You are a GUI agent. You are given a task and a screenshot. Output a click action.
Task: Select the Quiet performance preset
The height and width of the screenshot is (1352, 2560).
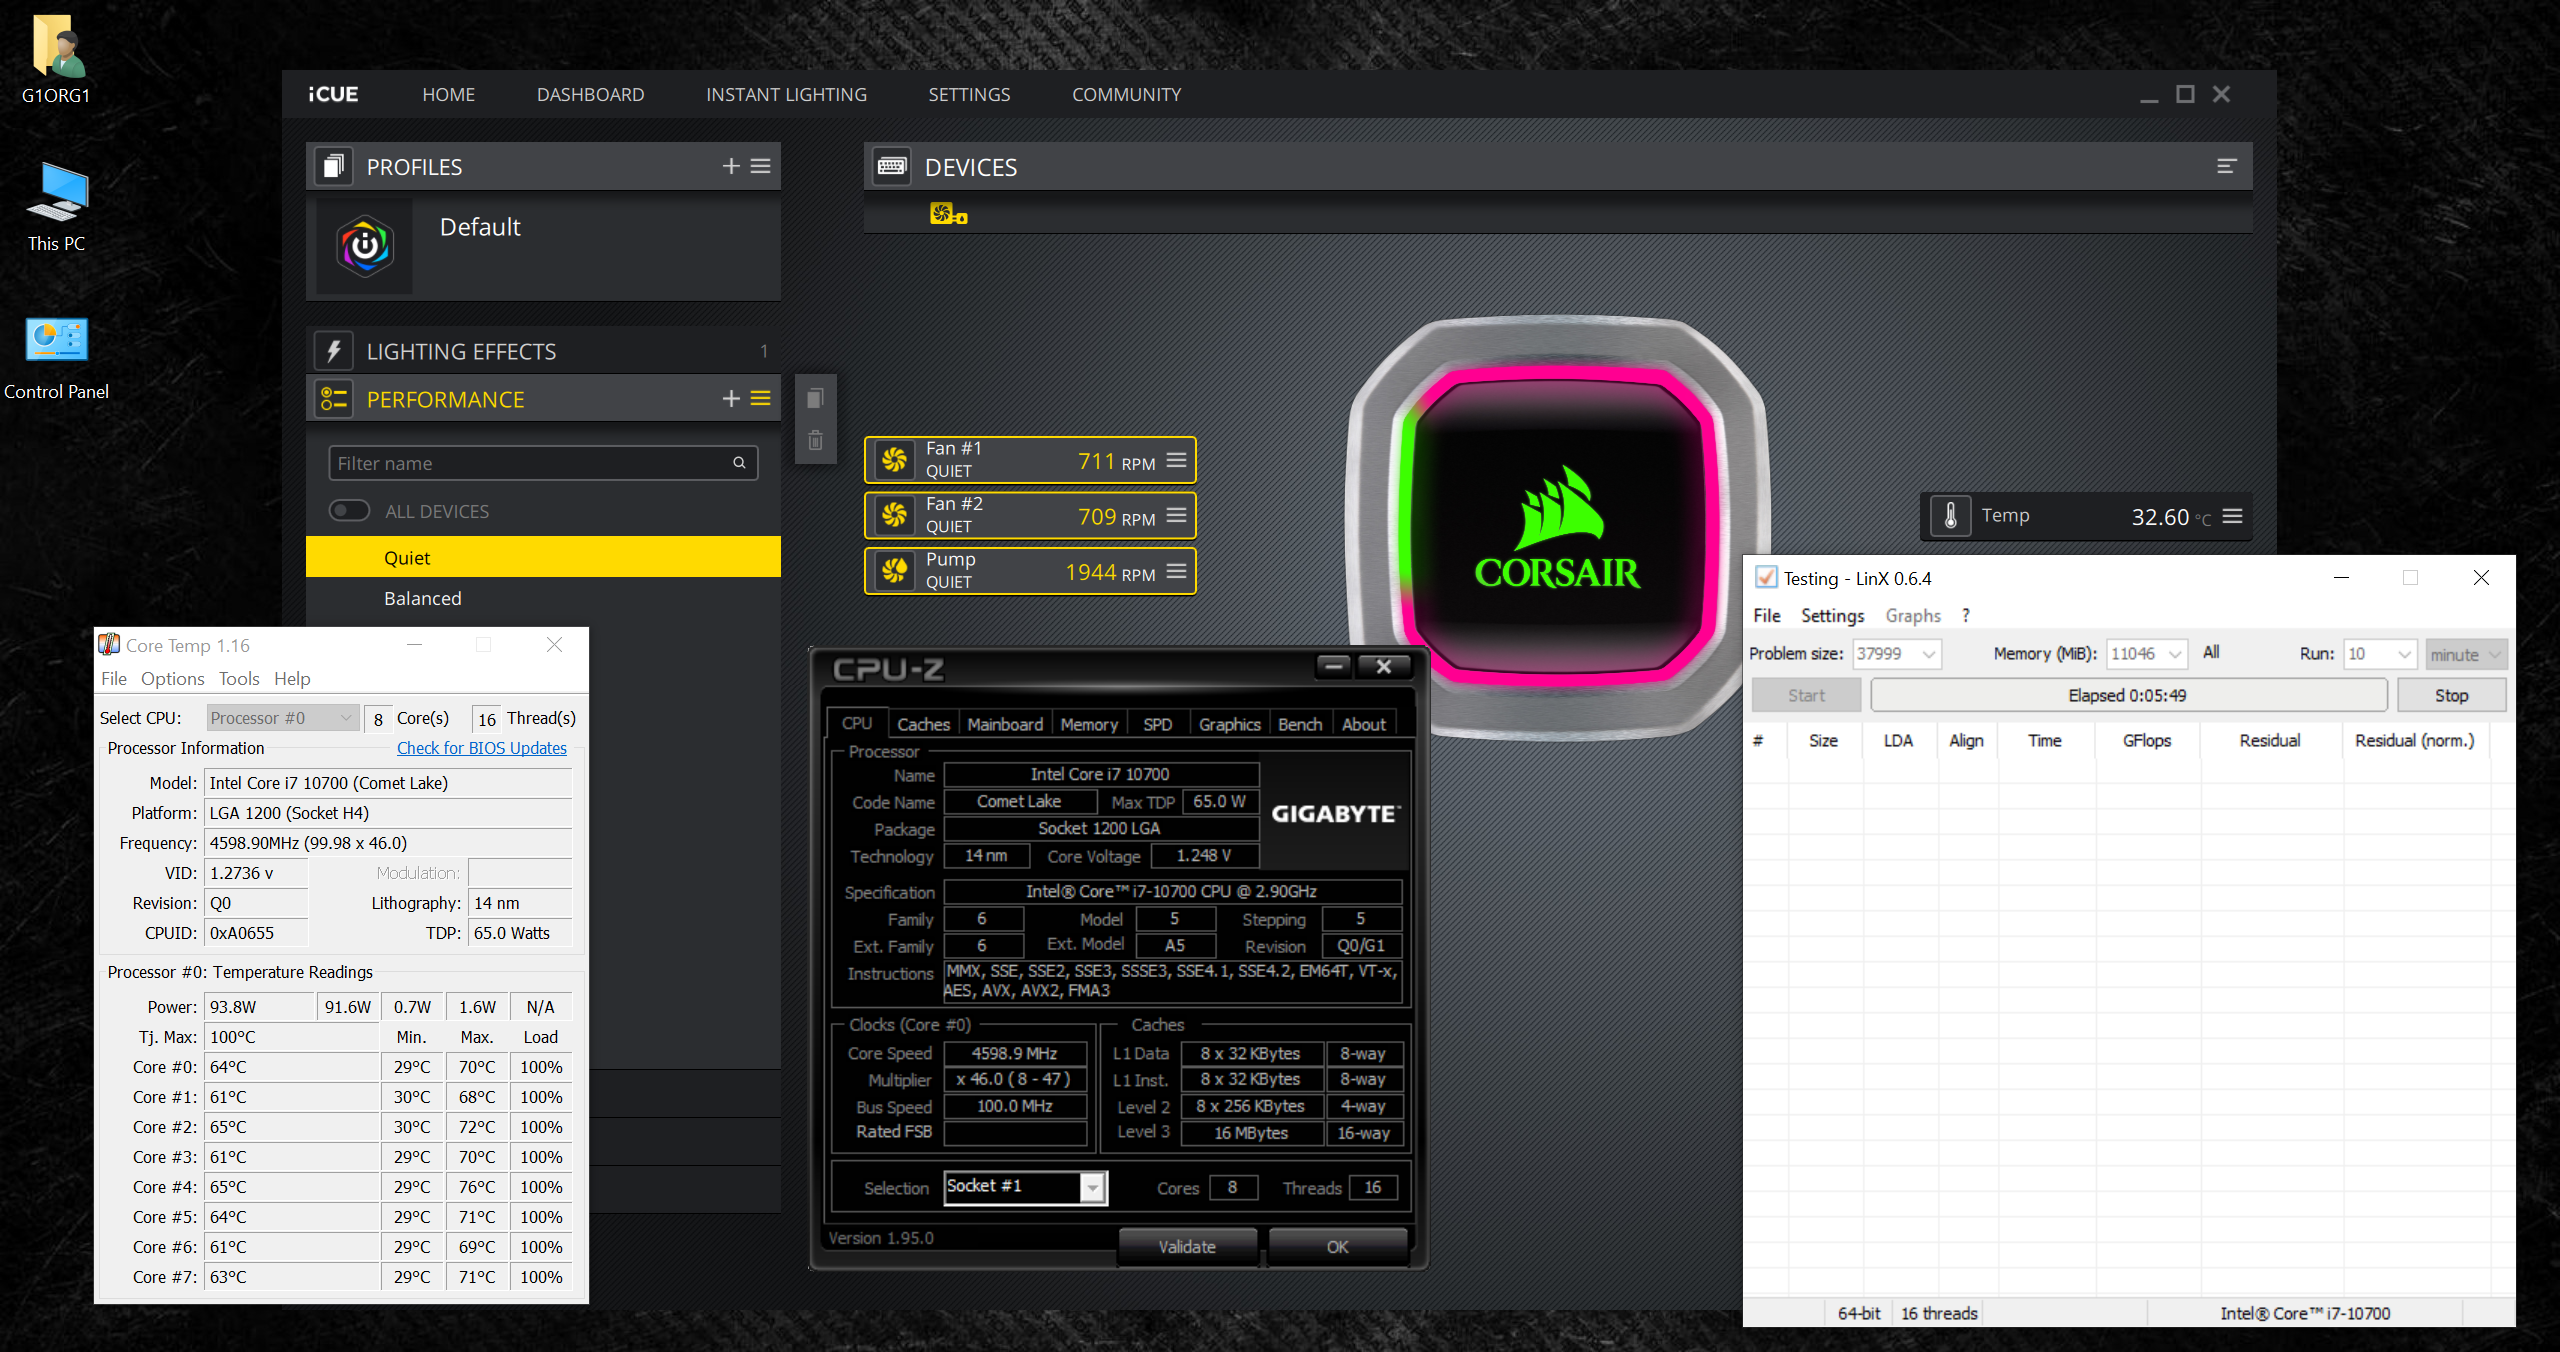click(543, 557)
